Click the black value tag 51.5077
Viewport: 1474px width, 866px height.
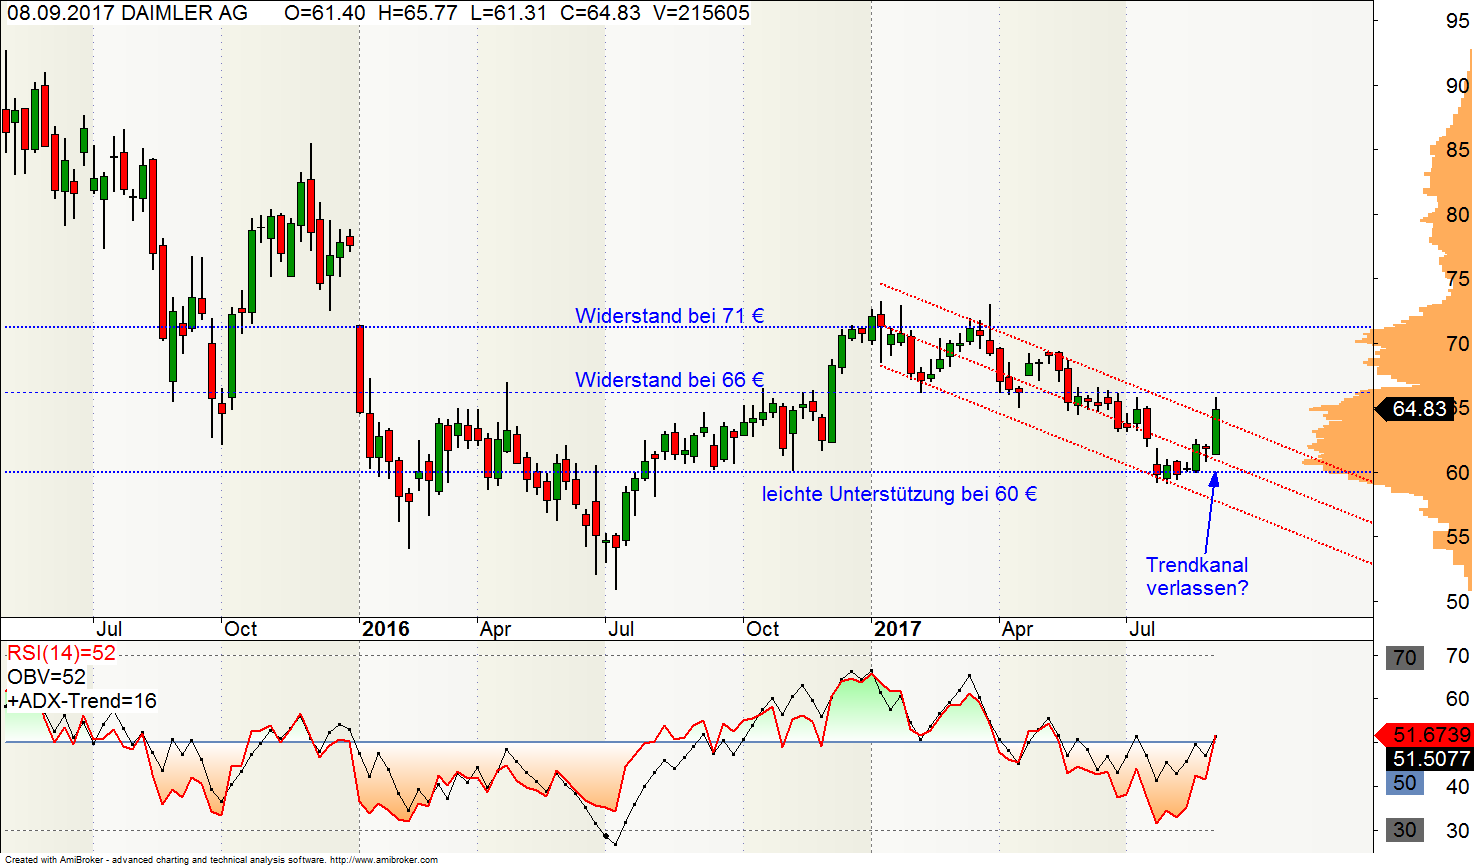[x=1432, y=759]
